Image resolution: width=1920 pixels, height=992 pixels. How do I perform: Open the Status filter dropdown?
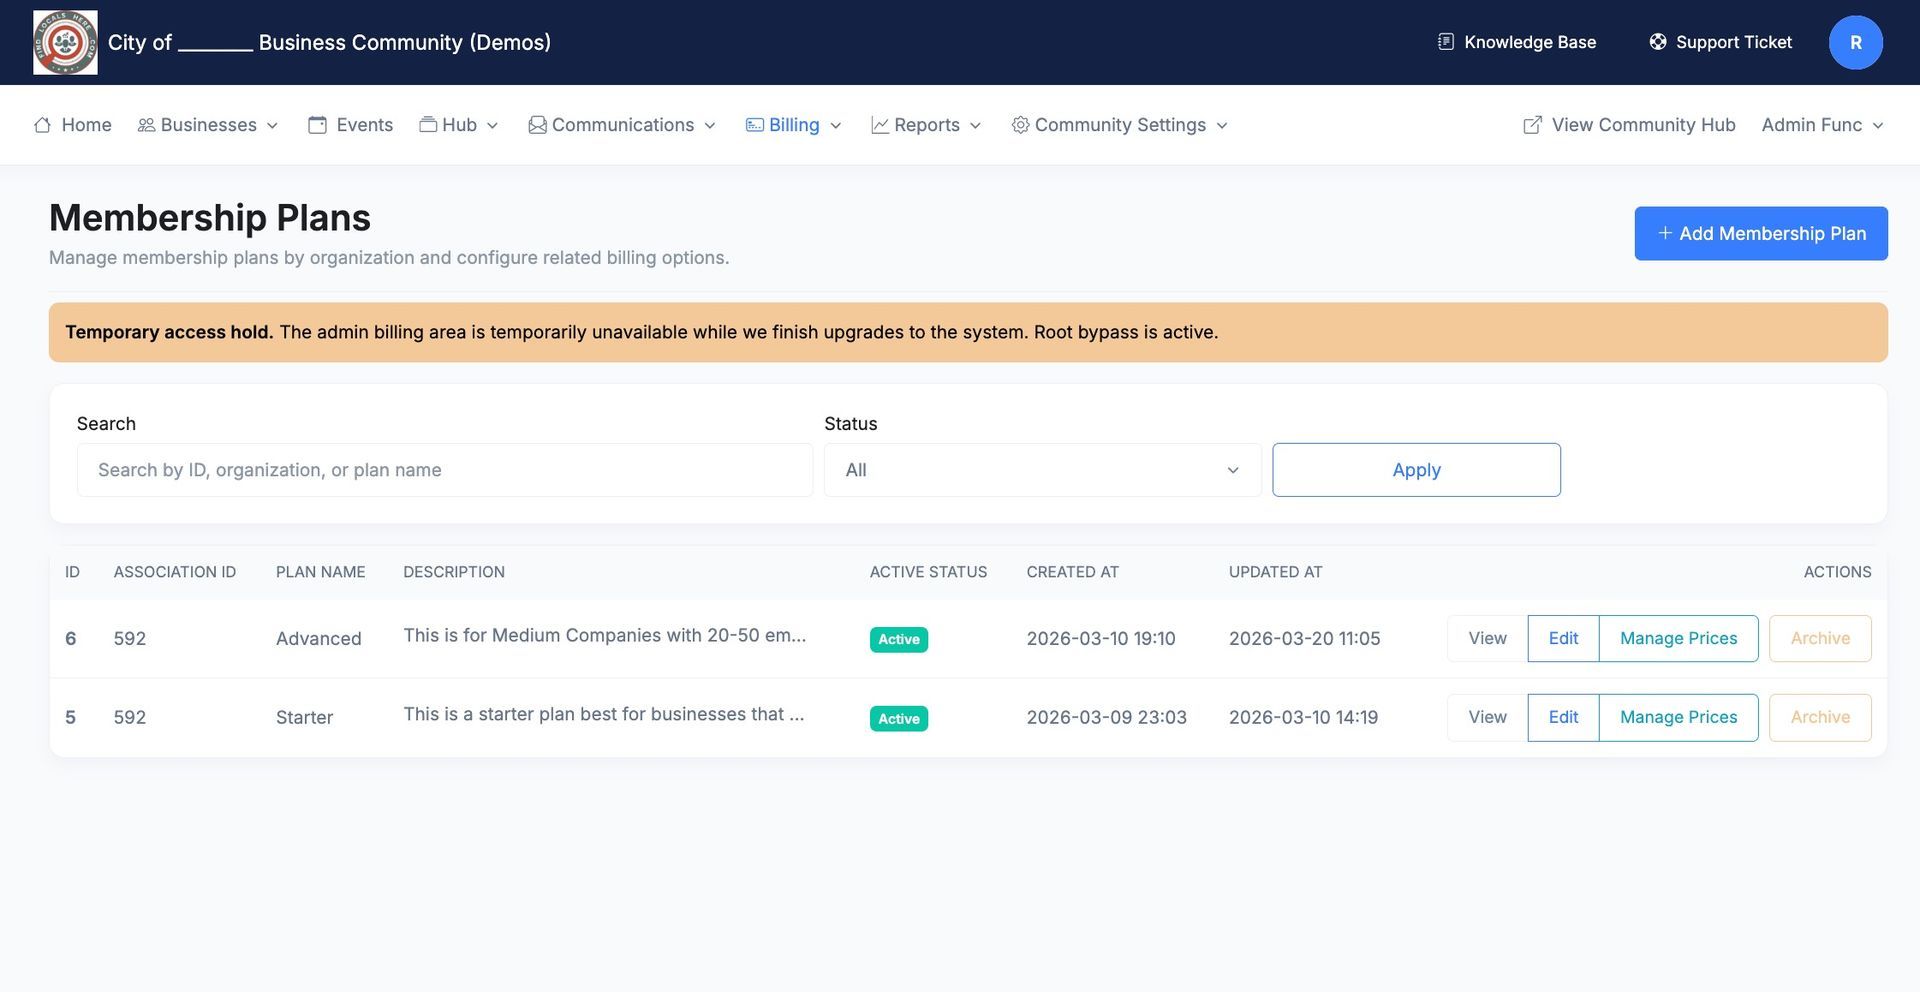tap(1042, 470)
